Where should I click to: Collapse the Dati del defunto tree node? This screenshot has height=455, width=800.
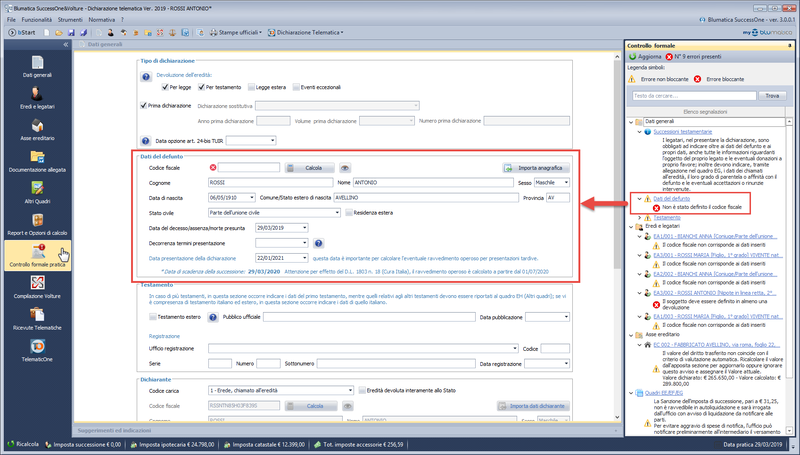639,198
